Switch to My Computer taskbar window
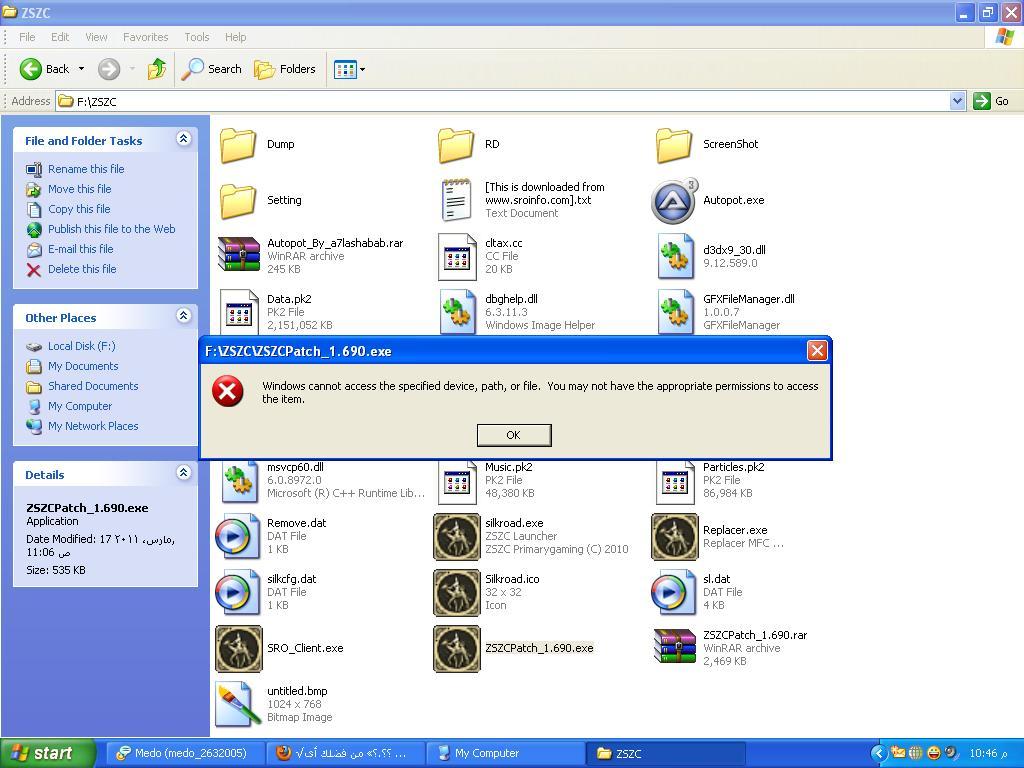The width and height of the screenshot is (1024, 768). coord(505,753)
